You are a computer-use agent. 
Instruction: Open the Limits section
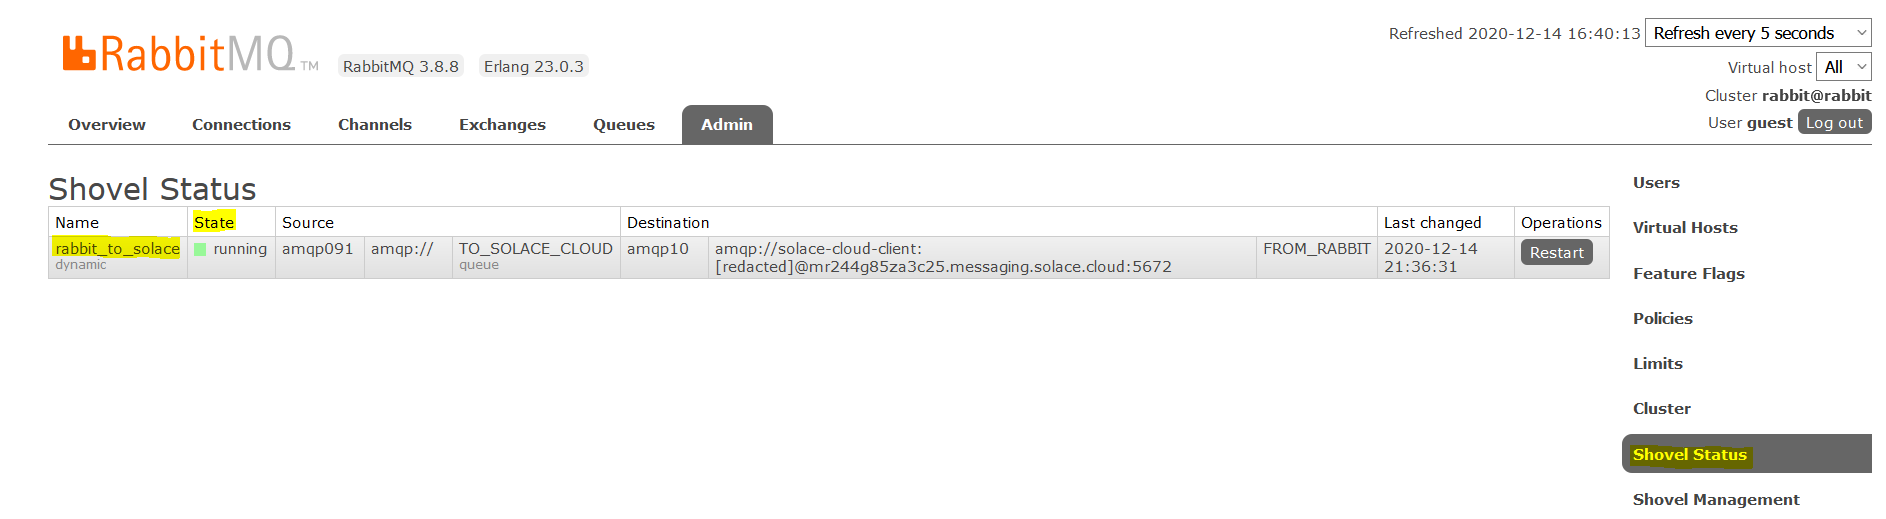click(x=1657, y=364)
